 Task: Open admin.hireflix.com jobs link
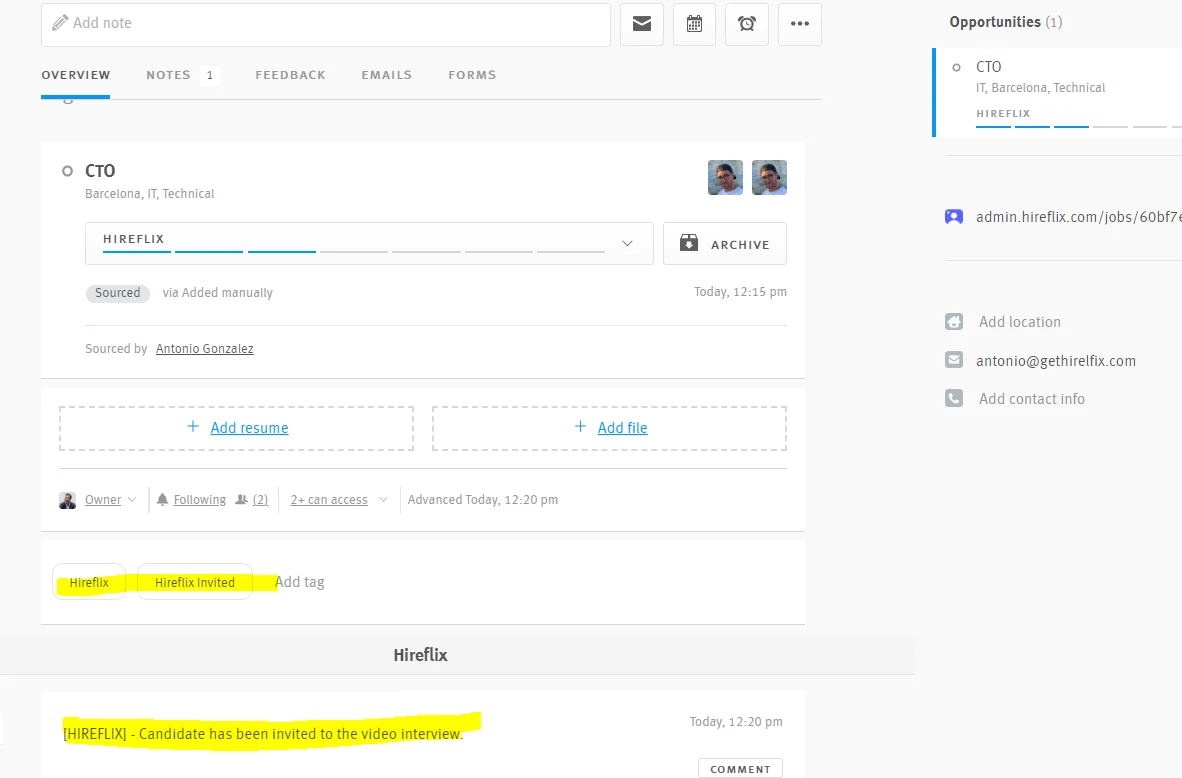click(x=1078, y=217)
